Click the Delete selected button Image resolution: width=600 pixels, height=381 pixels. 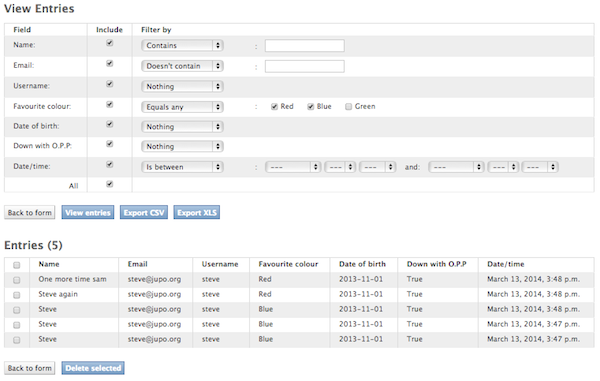[93, 368]
